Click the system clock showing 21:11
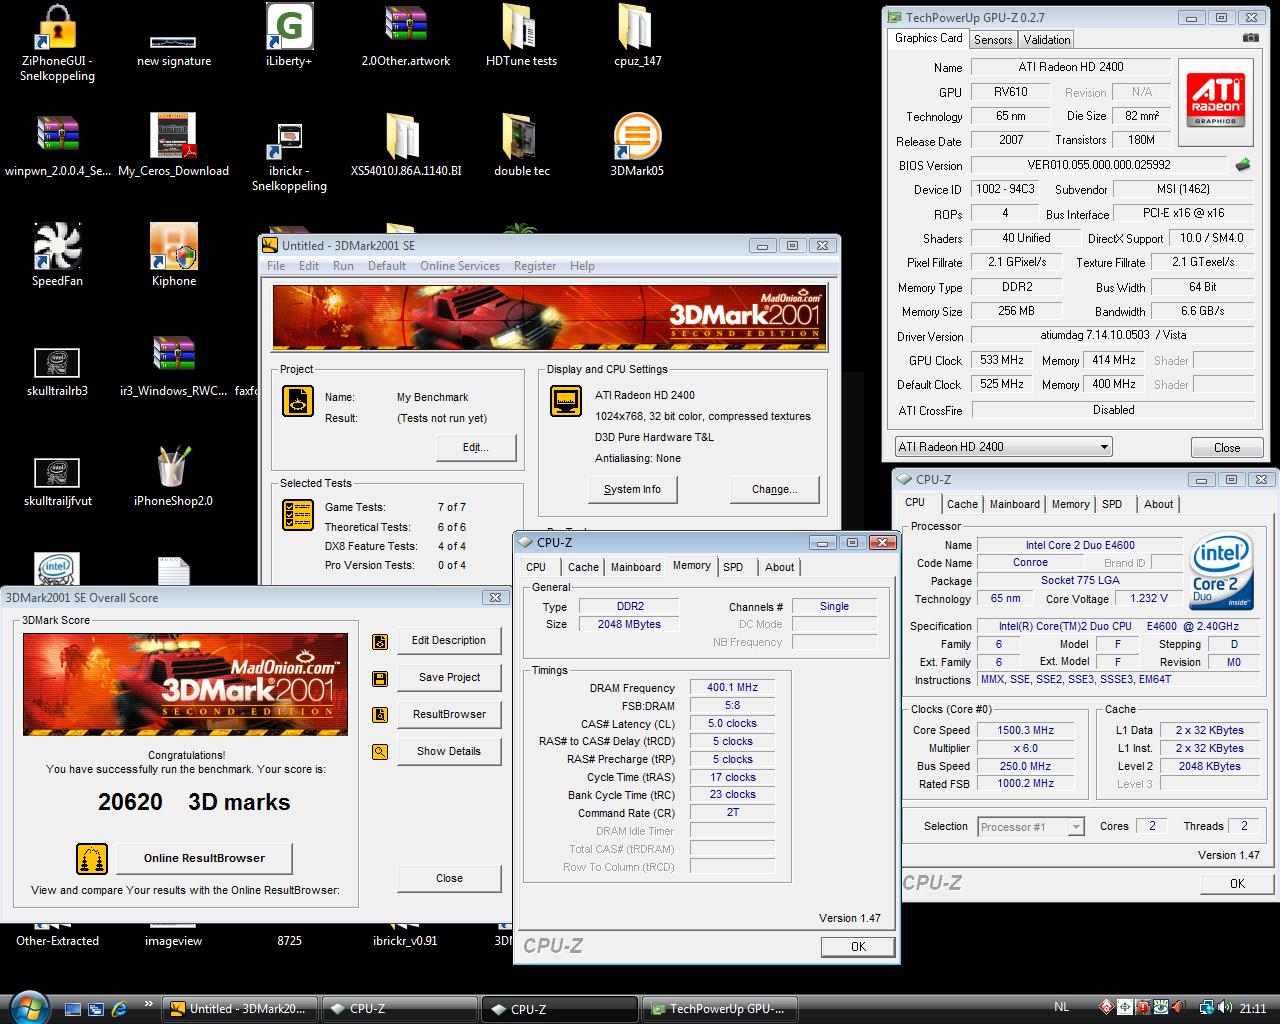This screenshot has height=1024, width=1280. [x=1253, y=1009]
